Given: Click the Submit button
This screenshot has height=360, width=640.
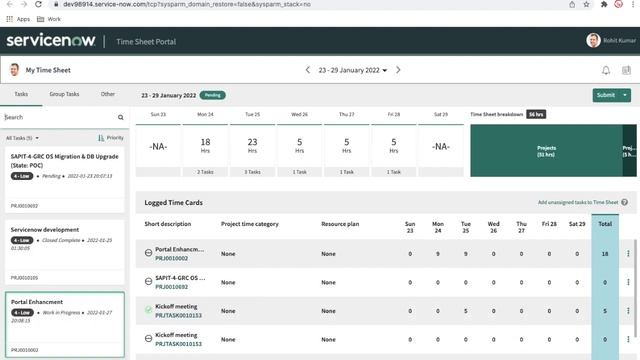Looking at the screenshot, I should [x=606, y=95].
